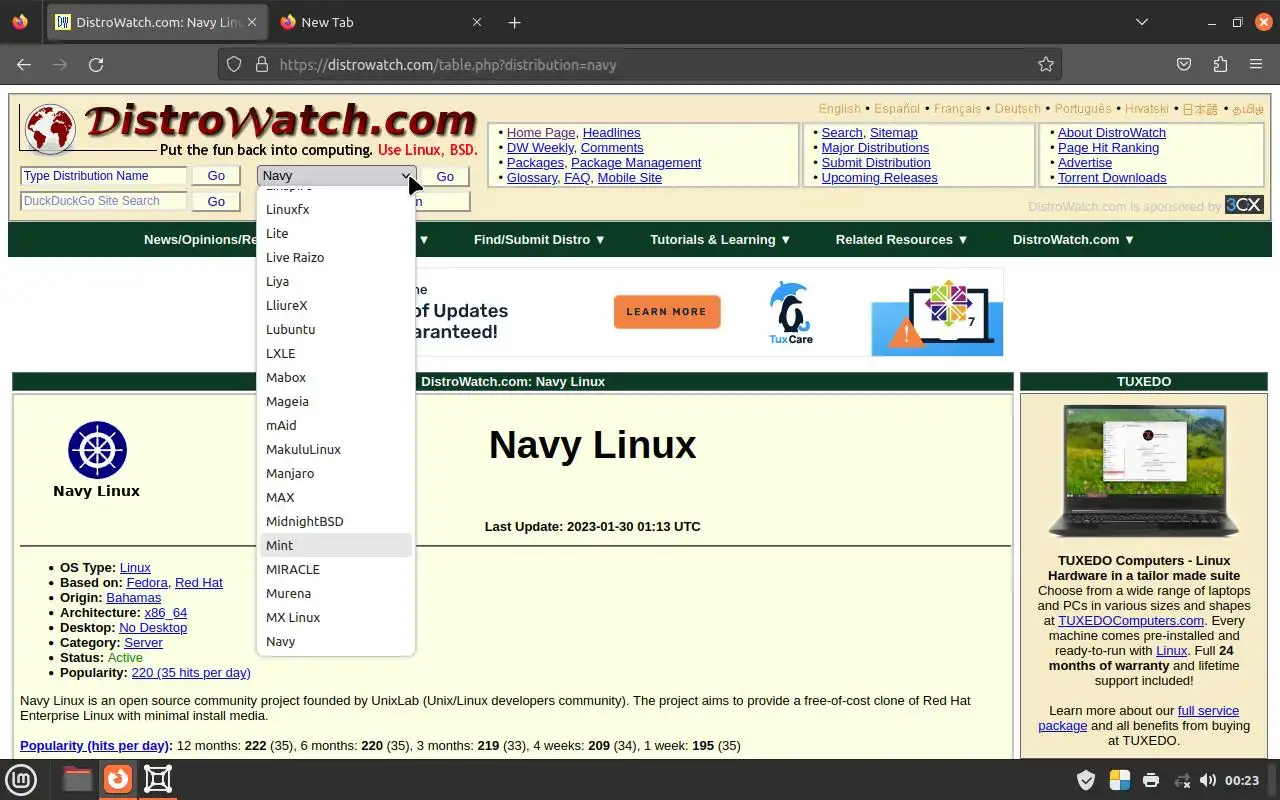Click the screenshot tool taskbar icon
Image resolution: width=1280 pixels, height=800 pixels.
[x=158, y=779]
